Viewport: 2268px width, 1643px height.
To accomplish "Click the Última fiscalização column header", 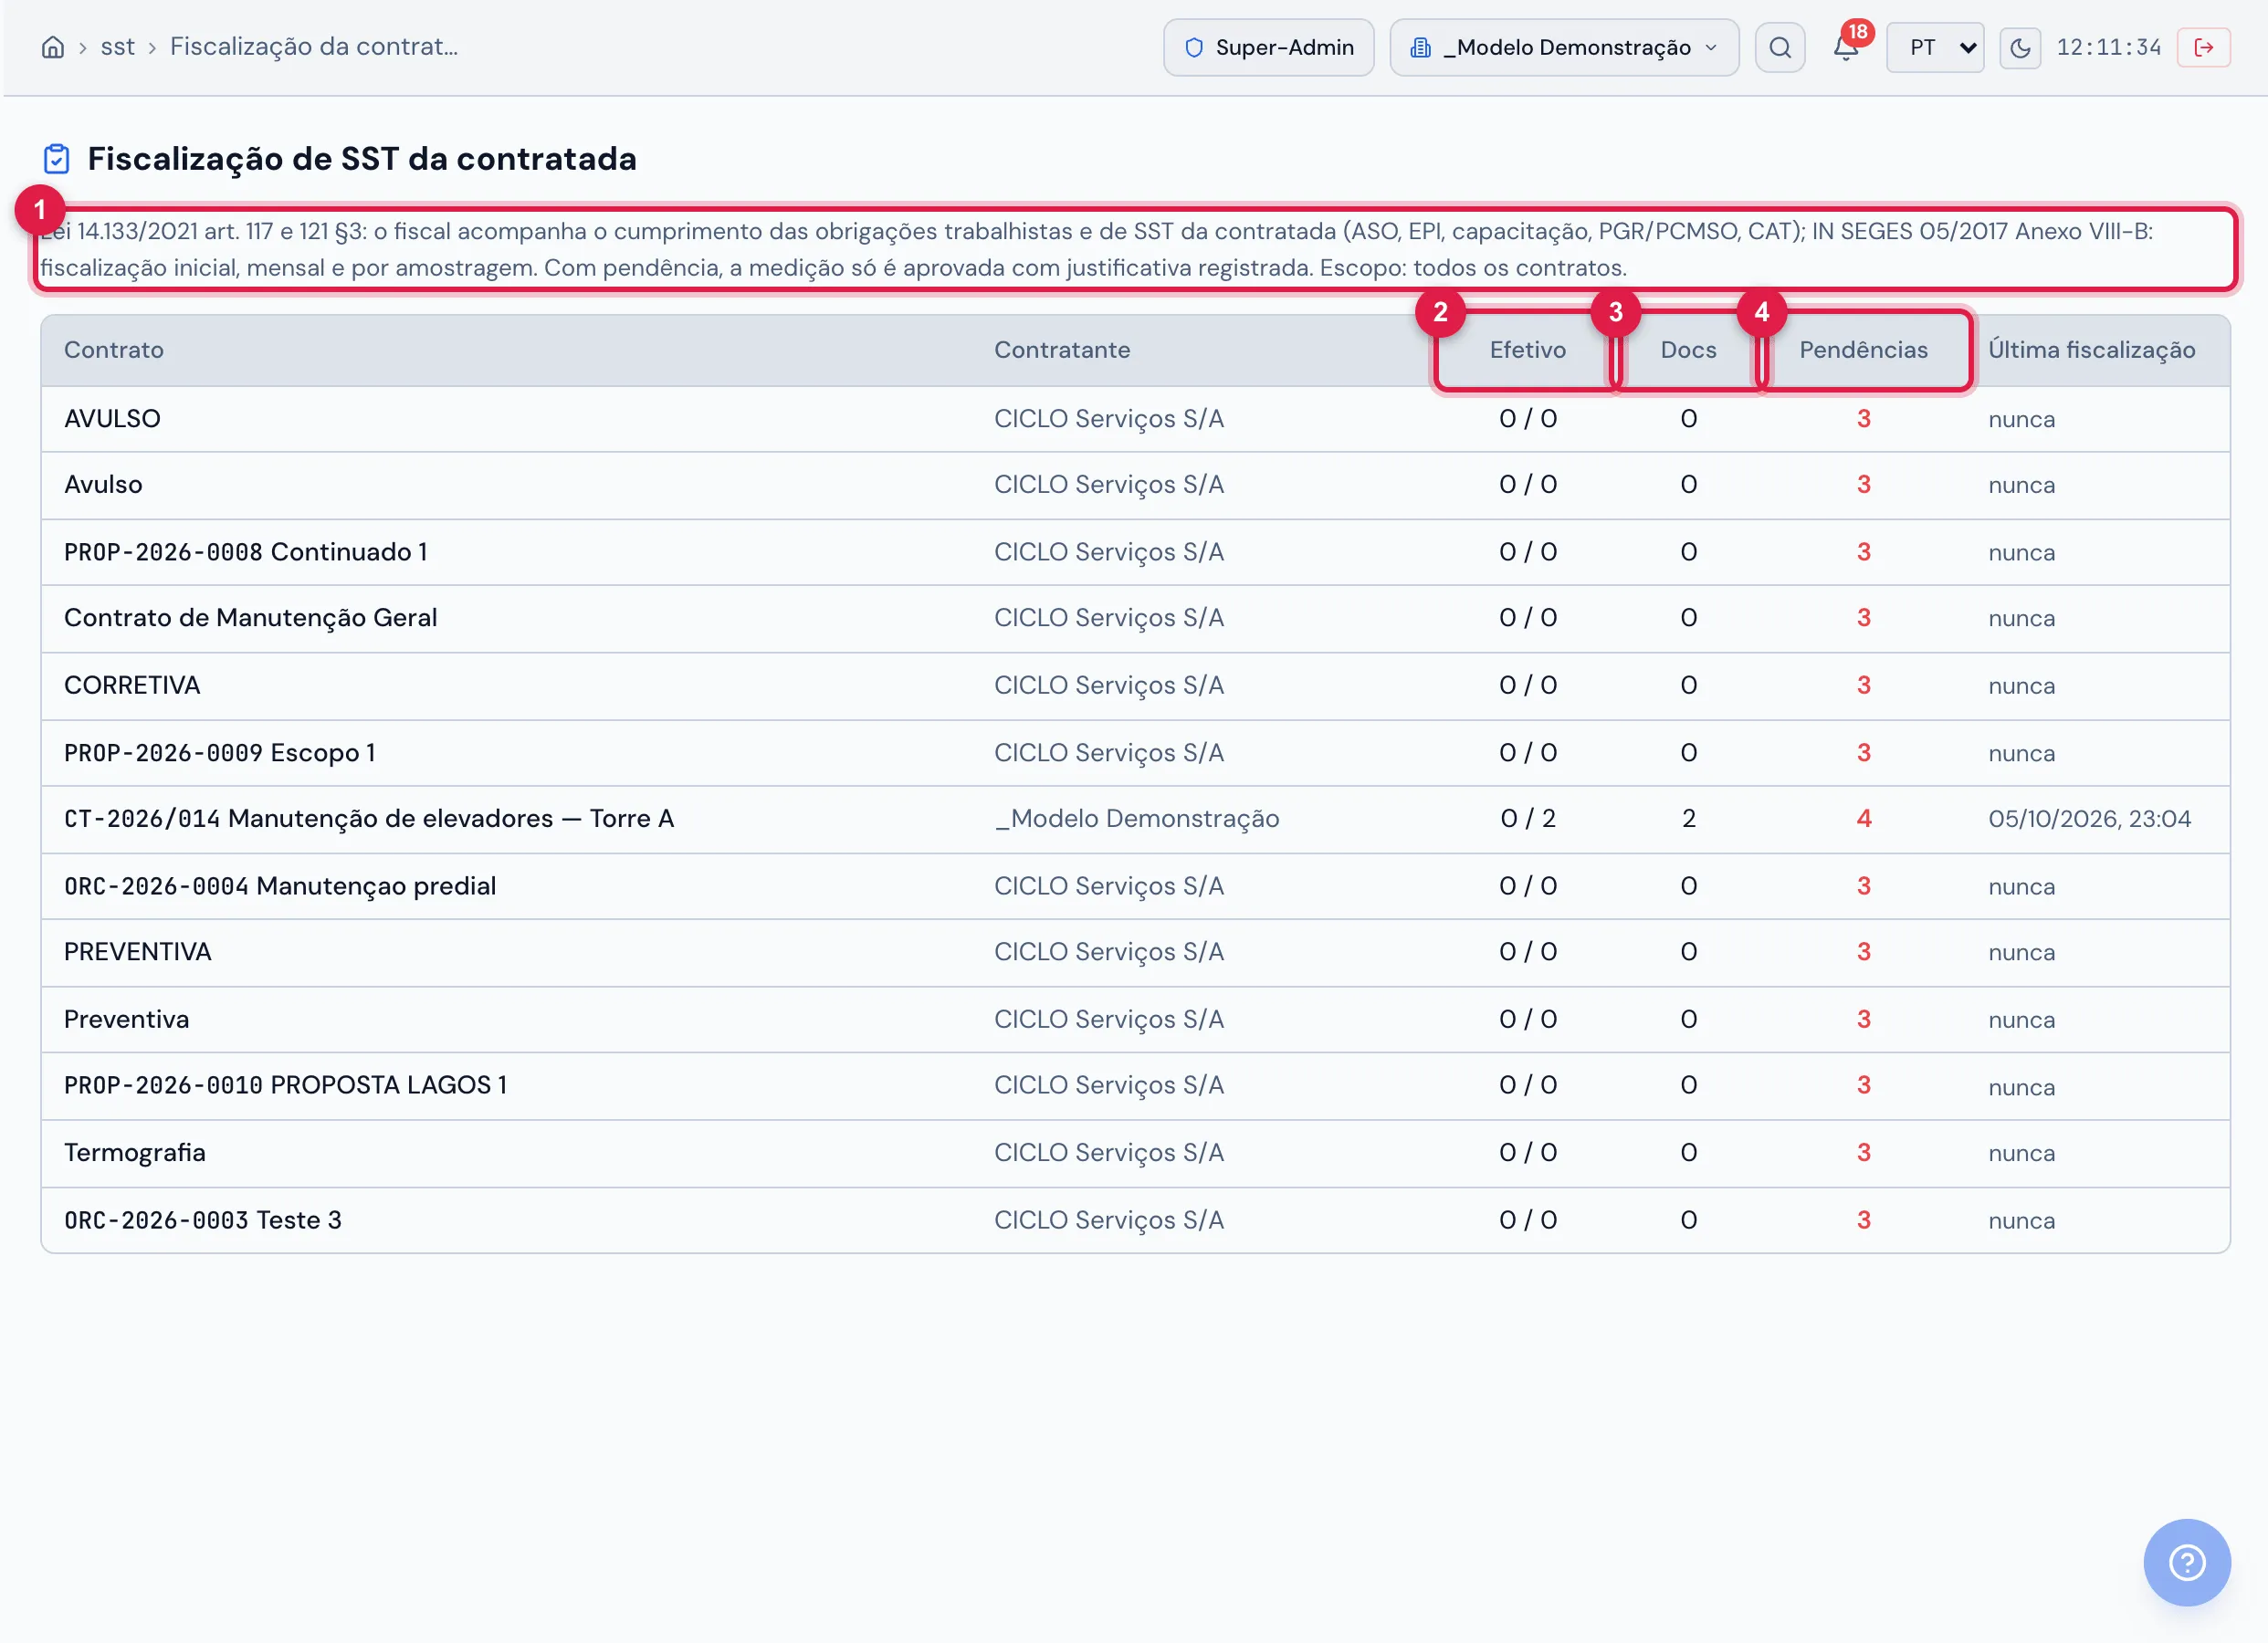I will (x=2091, y=350).
